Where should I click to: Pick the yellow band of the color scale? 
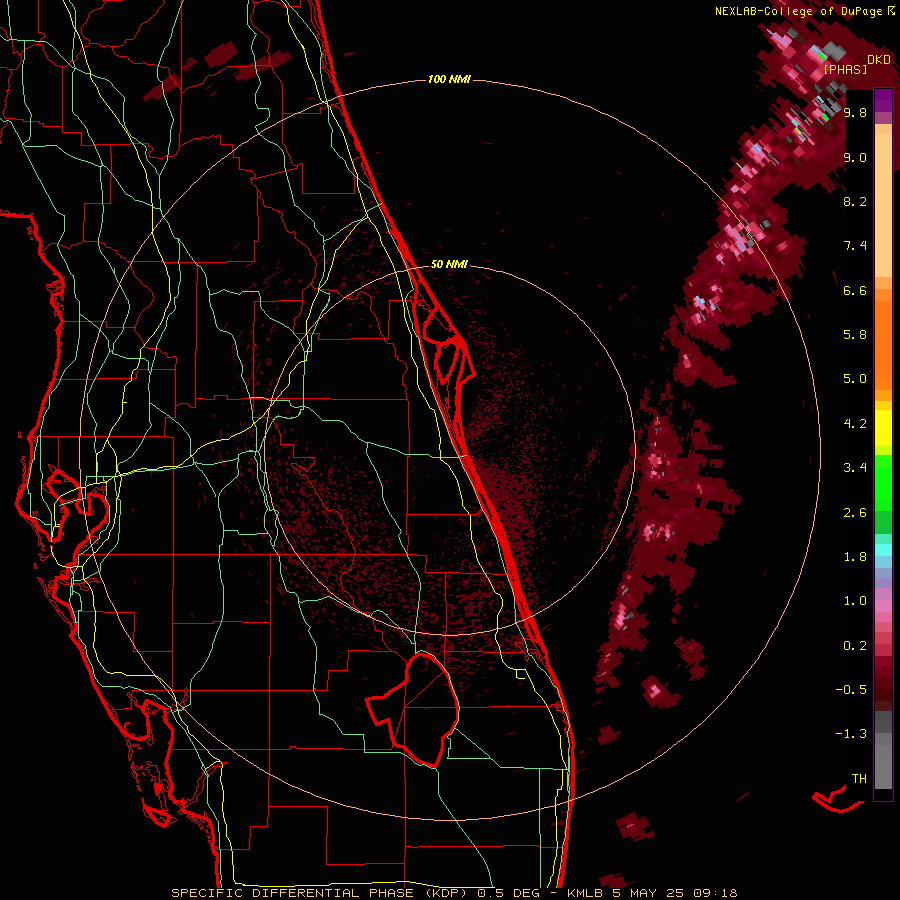tap(883, 428)
